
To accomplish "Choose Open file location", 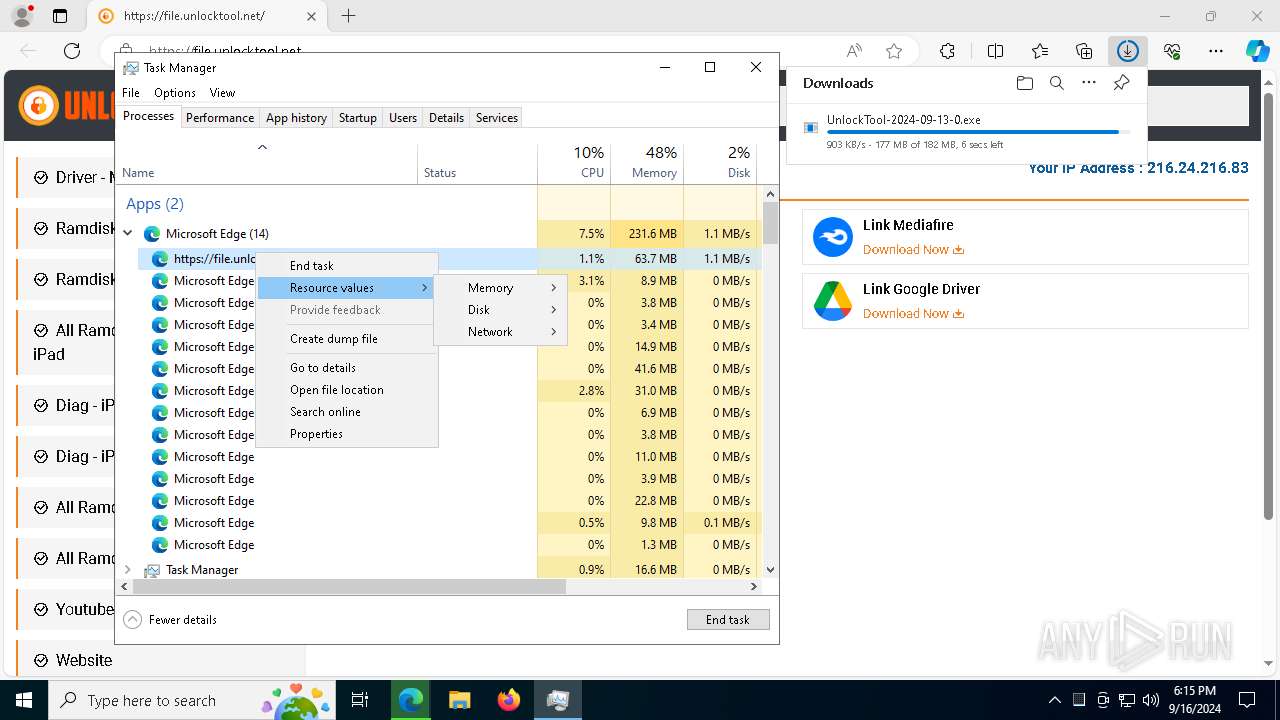I will coord(347,390).
